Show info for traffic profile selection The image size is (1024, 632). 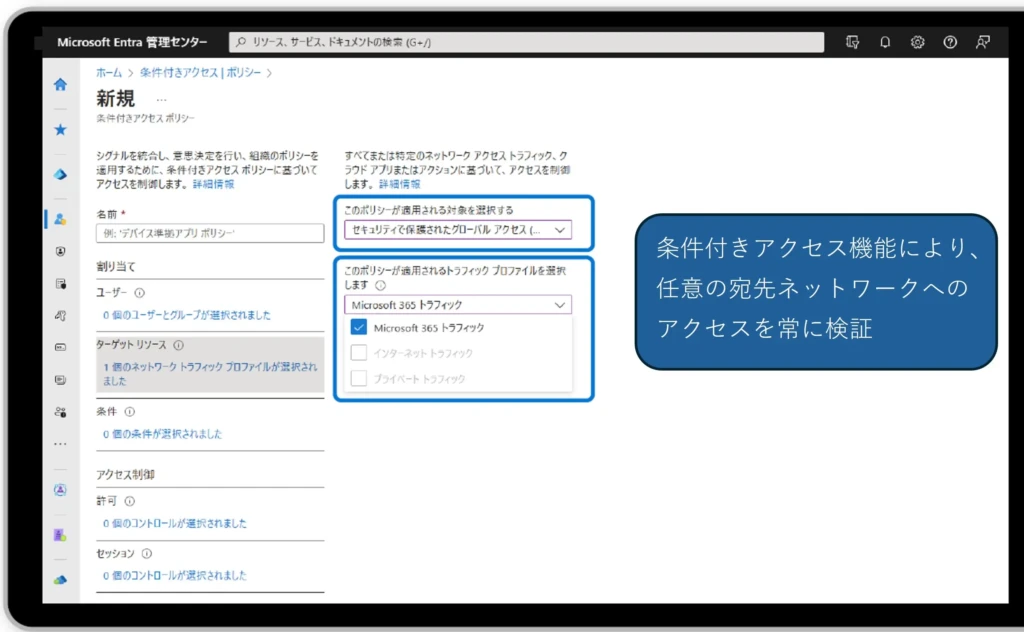(380, 285)
